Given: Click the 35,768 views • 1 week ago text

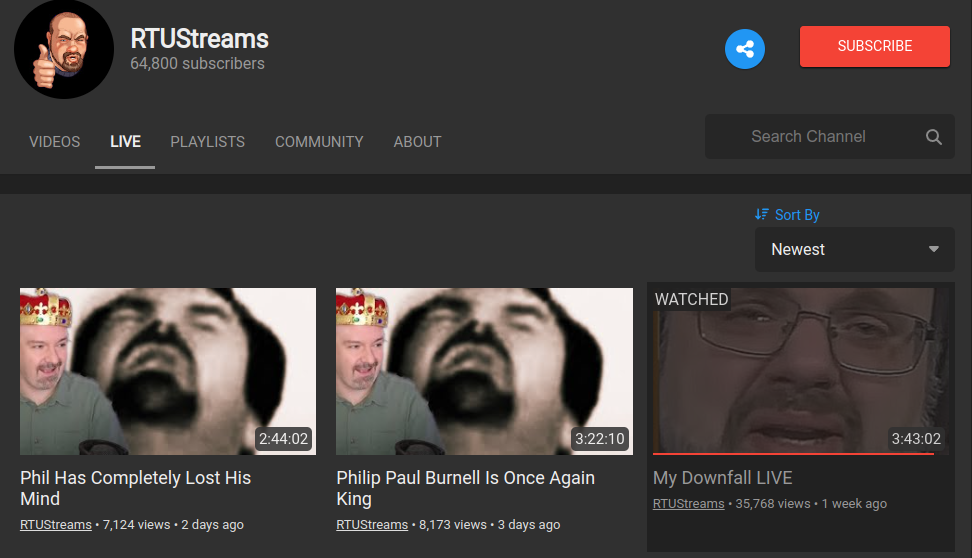Looking at the screenshot, I should pos(811,504).
